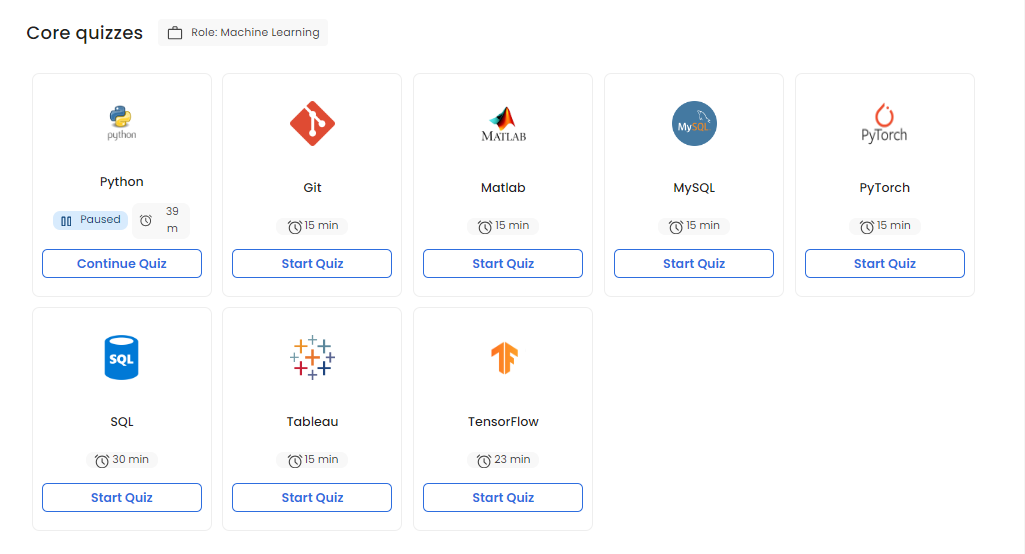Click the SQL database icon

[122, 357]
